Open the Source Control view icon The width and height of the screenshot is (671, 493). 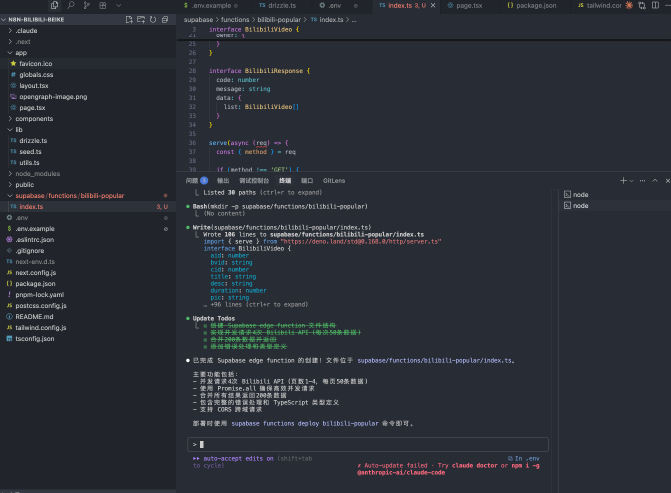coord(85,5)
